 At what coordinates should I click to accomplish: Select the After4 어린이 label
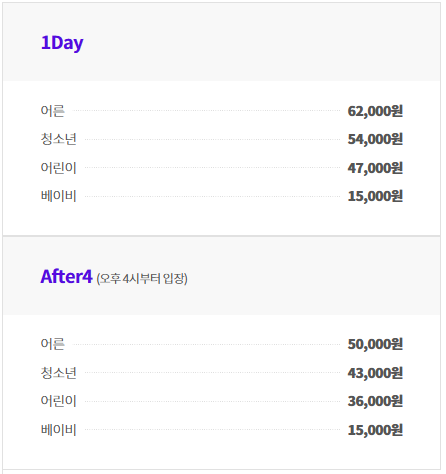(58, 401)
